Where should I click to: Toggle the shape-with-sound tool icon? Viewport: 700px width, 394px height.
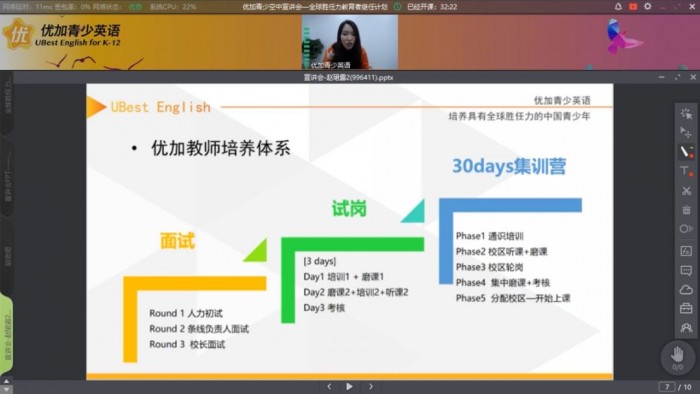point(686,229)
